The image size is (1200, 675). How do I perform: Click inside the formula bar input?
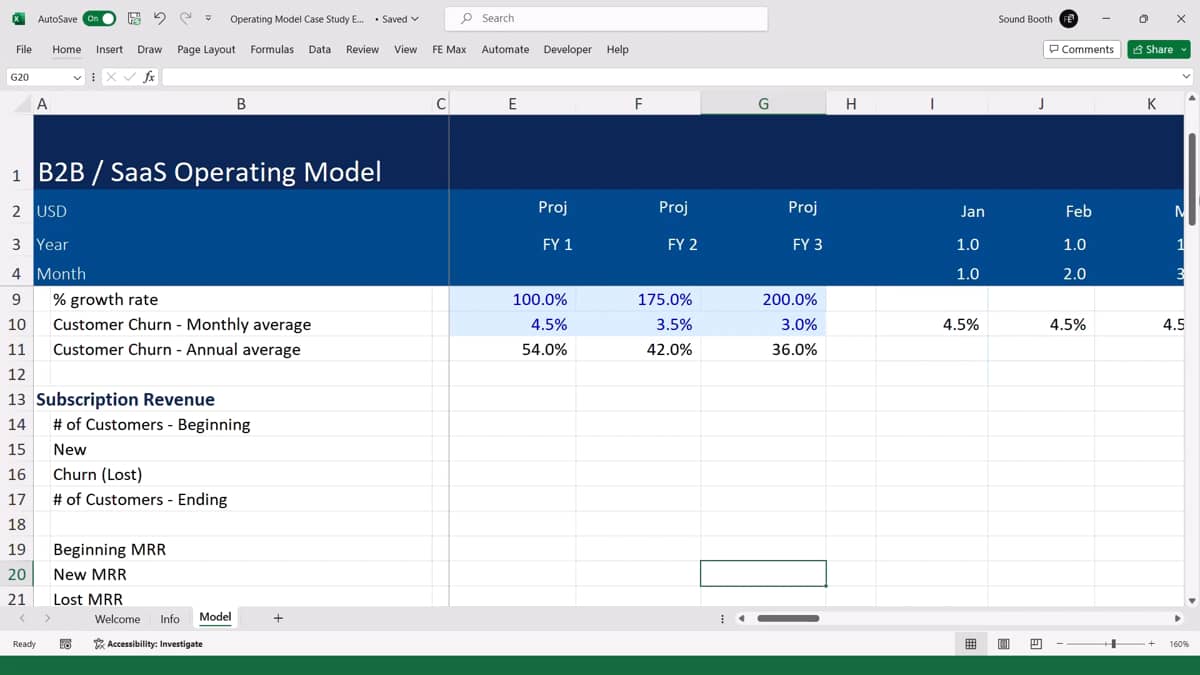(x=670, y=77)
